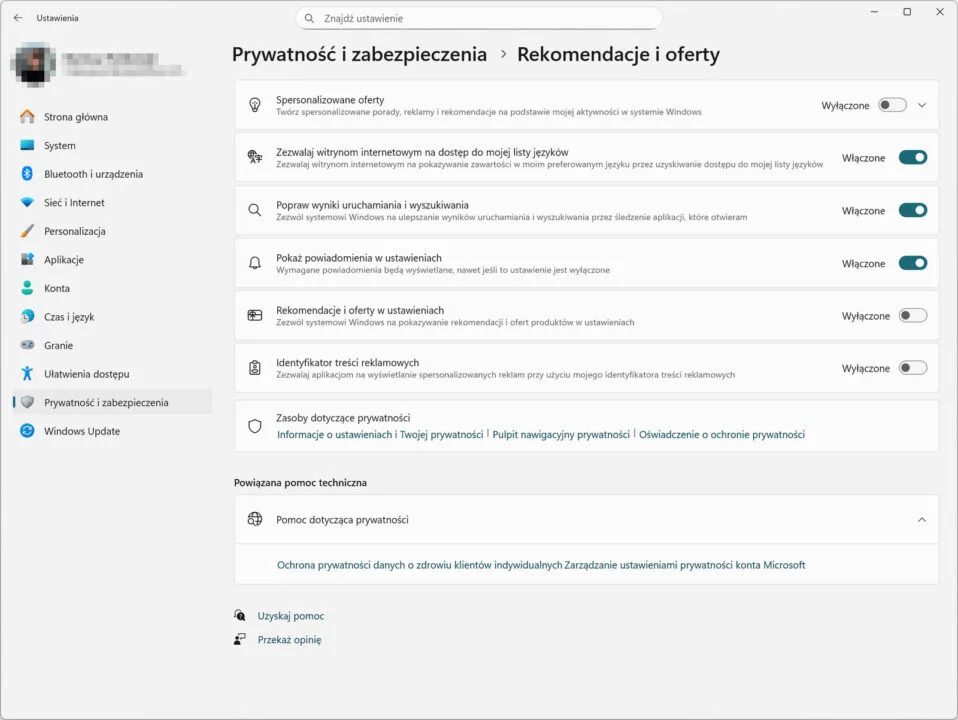Disable Pokaż powiadomienia w ustawieniach toggle
This screenshot has height=720, width=958.
[x=912, y=264]
